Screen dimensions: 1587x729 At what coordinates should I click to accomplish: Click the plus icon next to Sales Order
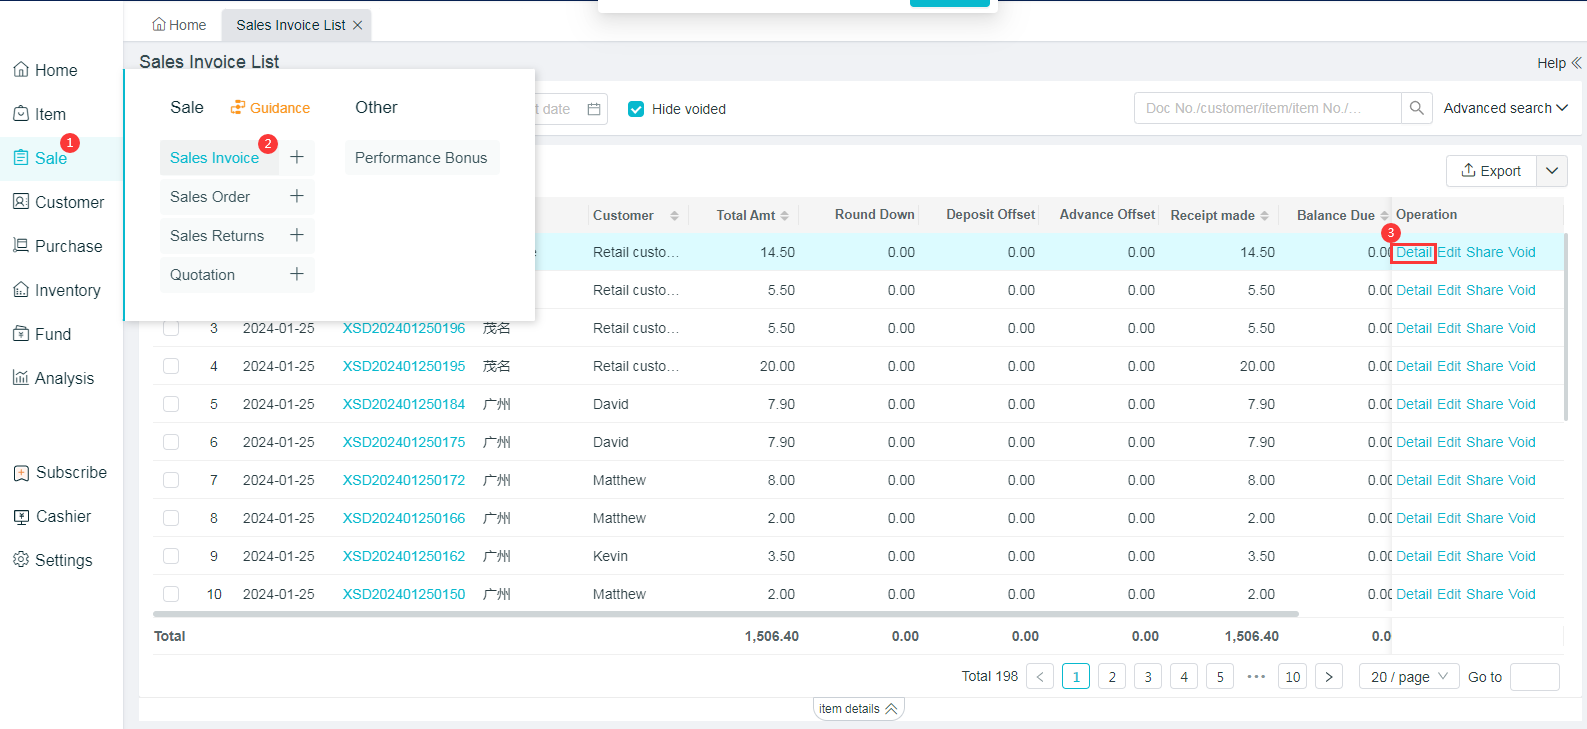click(x=296, y=196)
